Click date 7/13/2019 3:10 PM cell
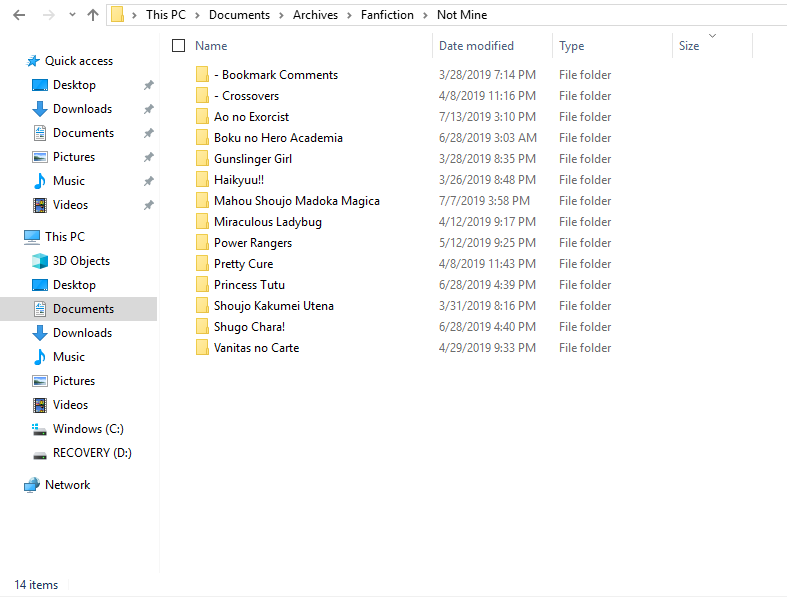This screenshot has width=787, height=597. (487, 117)
